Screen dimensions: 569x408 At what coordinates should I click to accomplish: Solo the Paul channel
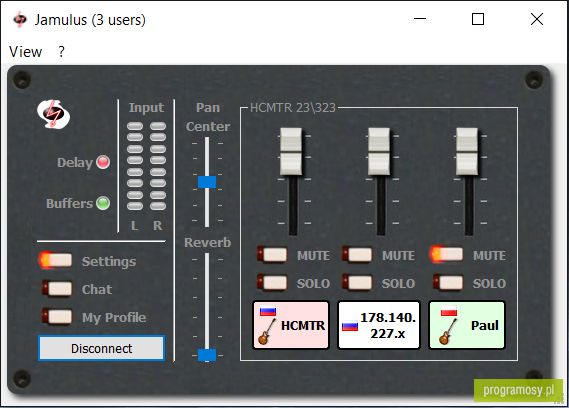448,282
